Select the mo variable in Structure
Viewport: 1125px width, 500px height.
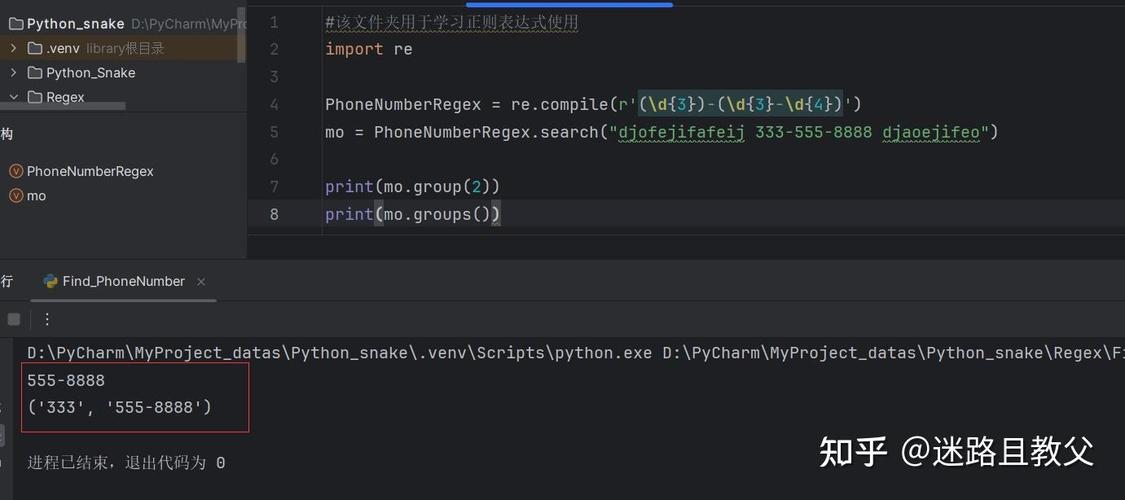(36, 196)
